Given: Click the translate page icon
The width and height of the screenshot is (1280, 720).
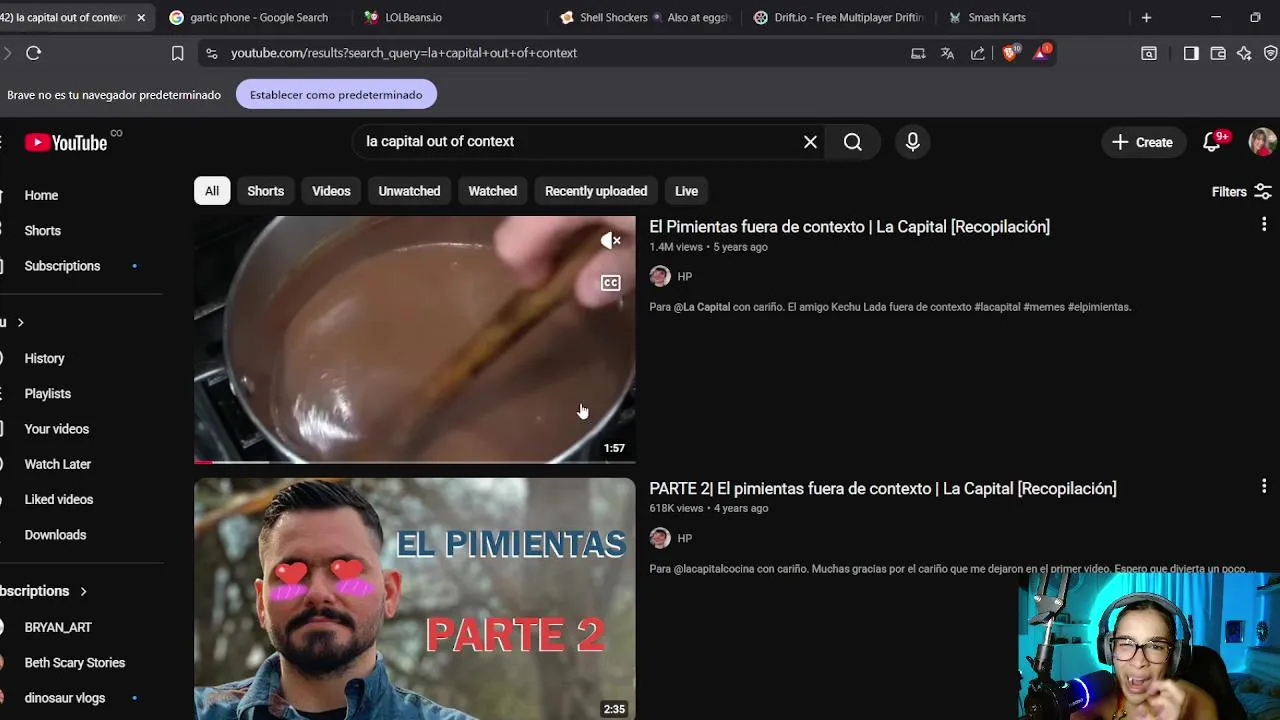Looking at the screenshot, I should pos(947,53).
